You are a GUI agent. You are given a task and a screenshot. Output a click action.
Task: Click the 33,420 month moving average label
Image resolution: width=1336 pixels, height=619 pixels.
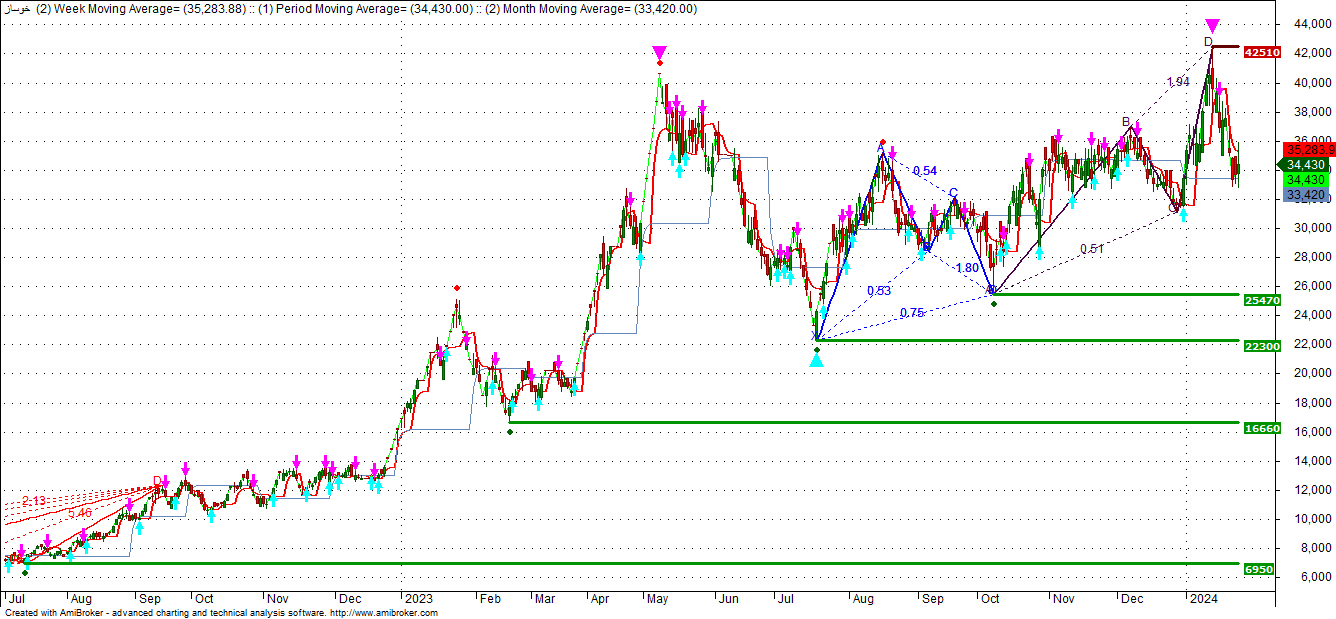(1306, 195)
